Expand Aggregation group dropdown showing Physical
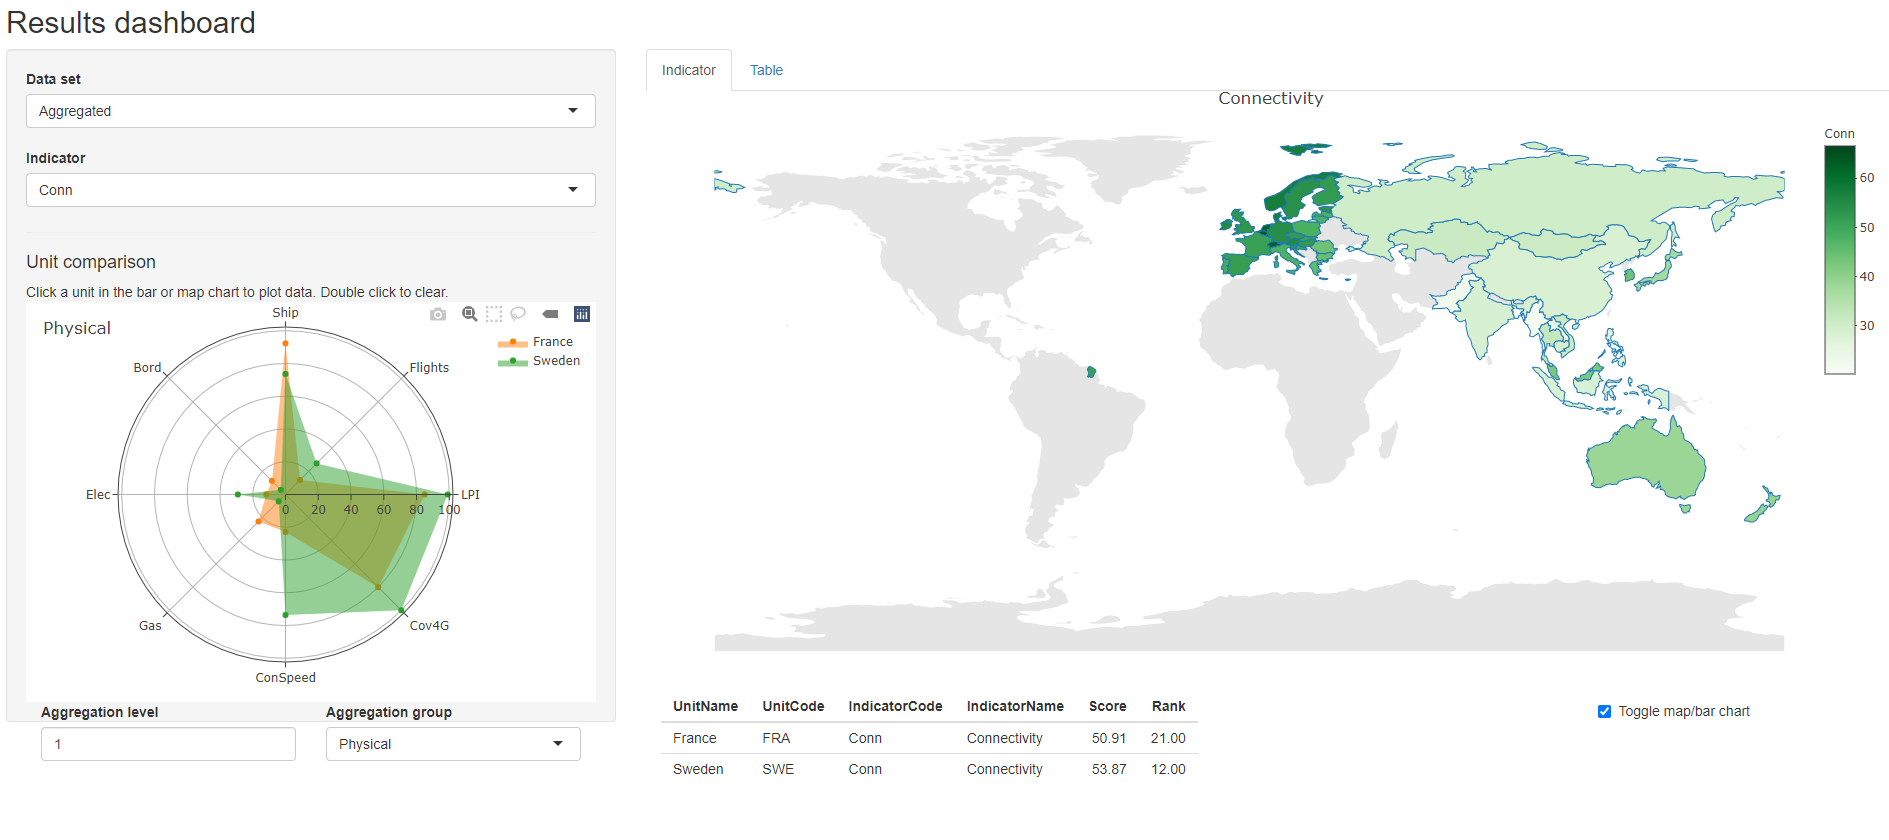1889x840 pixels. tap(453, 744)
